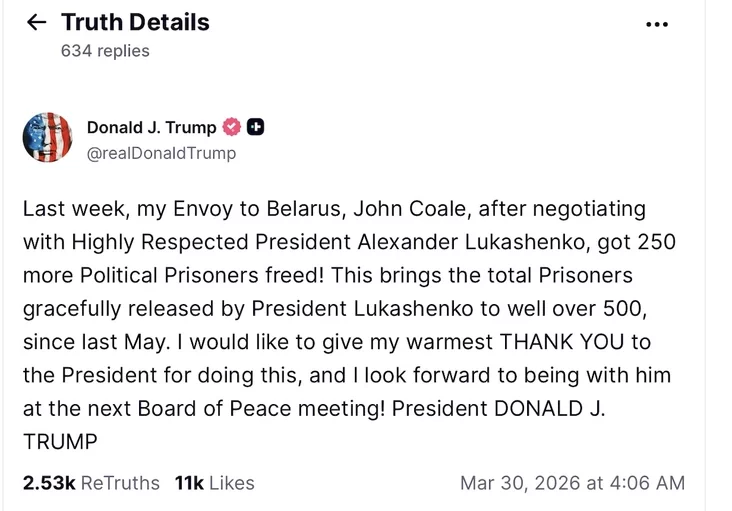Open the three-dot more options menu
Image resolution: width=732 pixels, height=511 pixels.
pyautogui.click(x=657, y=24)
